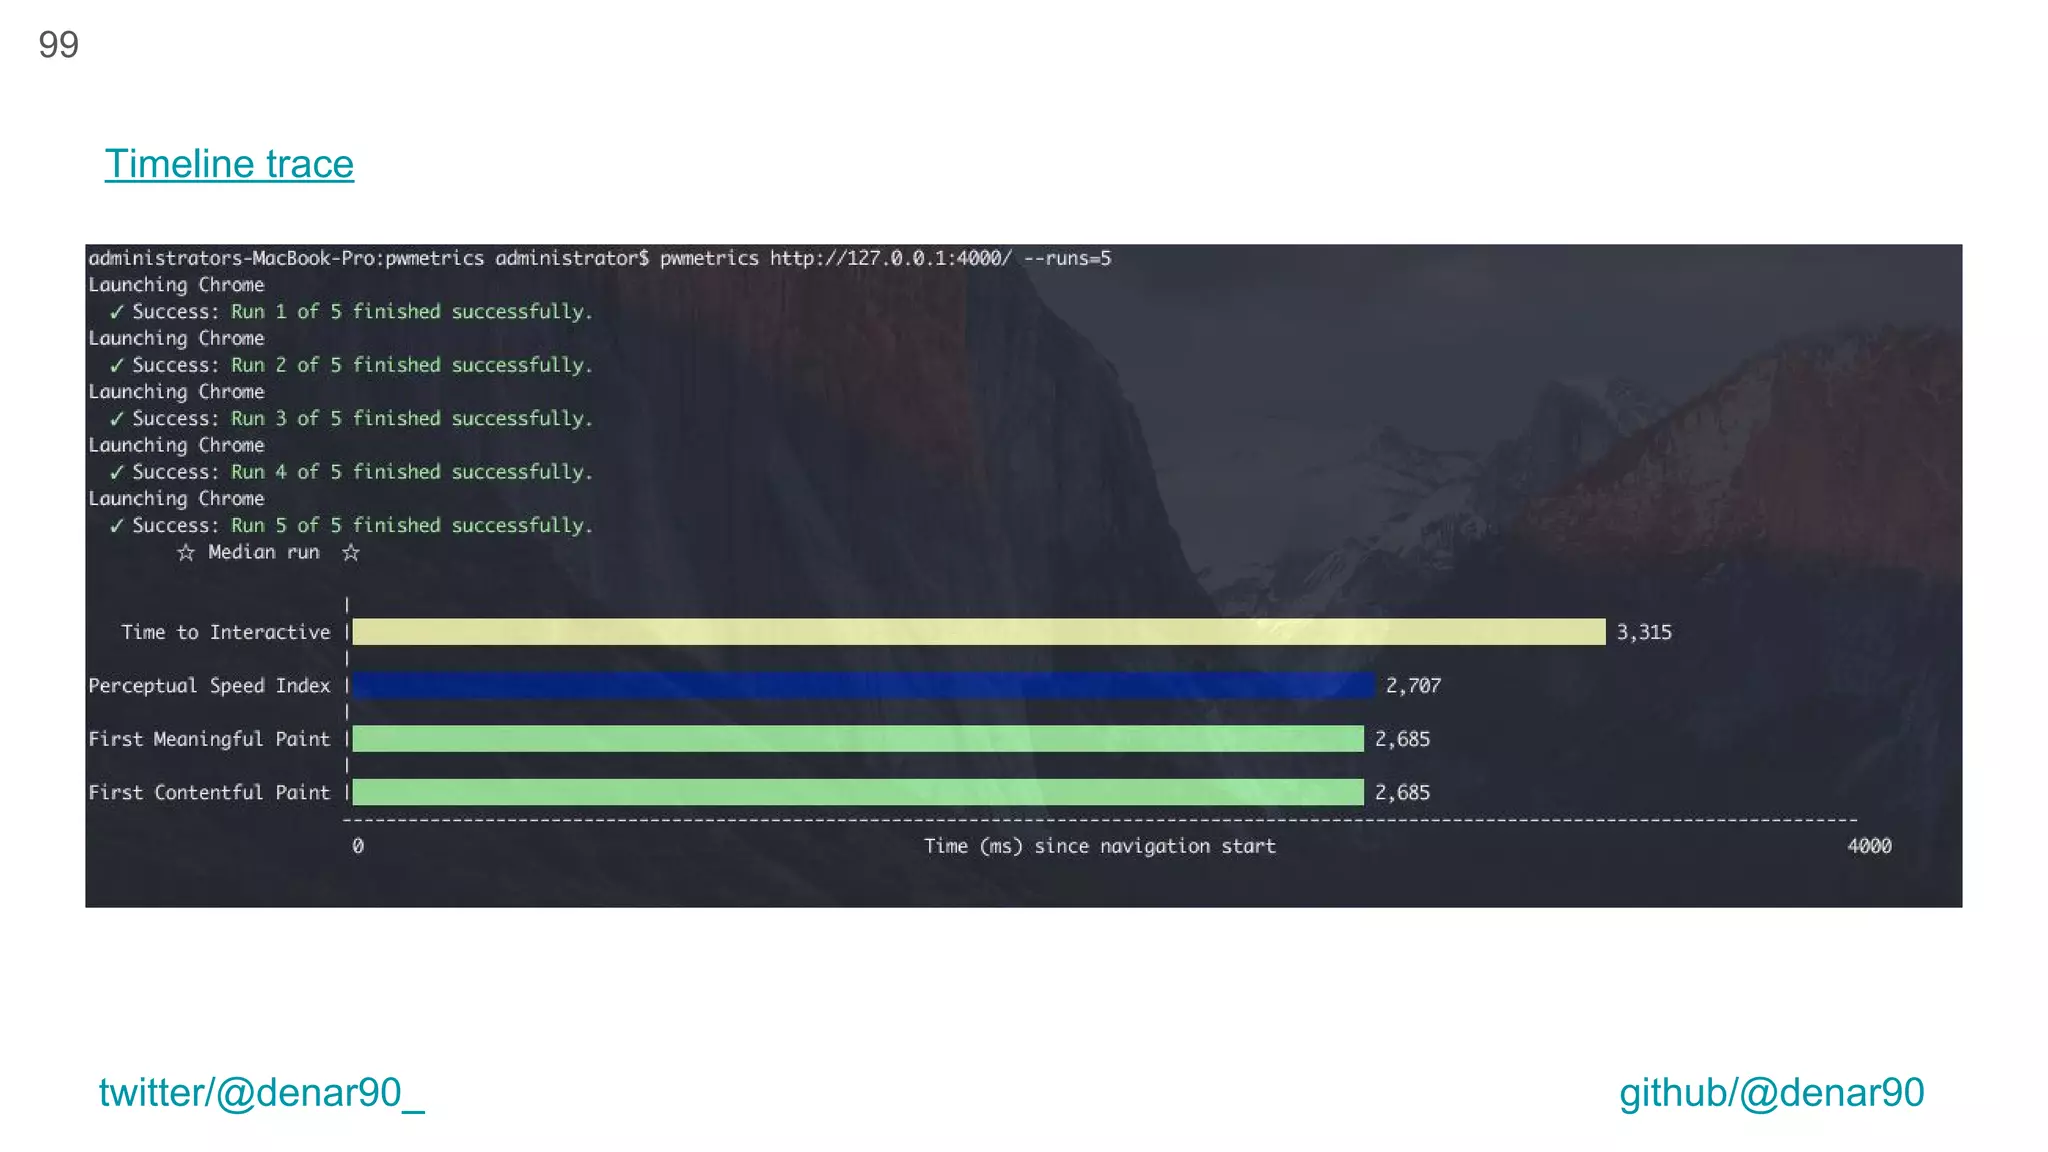Click the Time to Interactive label

click(226, 632)
